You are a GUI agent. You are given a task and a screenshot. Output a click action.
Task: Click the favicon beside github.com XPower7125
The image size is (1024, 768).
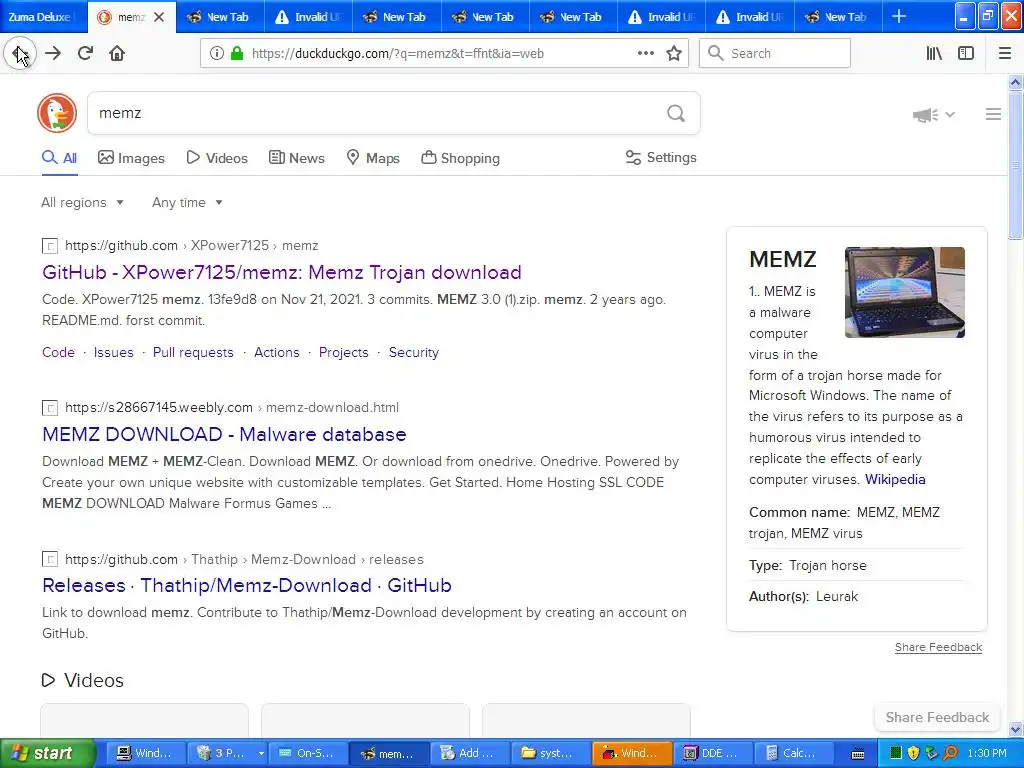point(50,246)
